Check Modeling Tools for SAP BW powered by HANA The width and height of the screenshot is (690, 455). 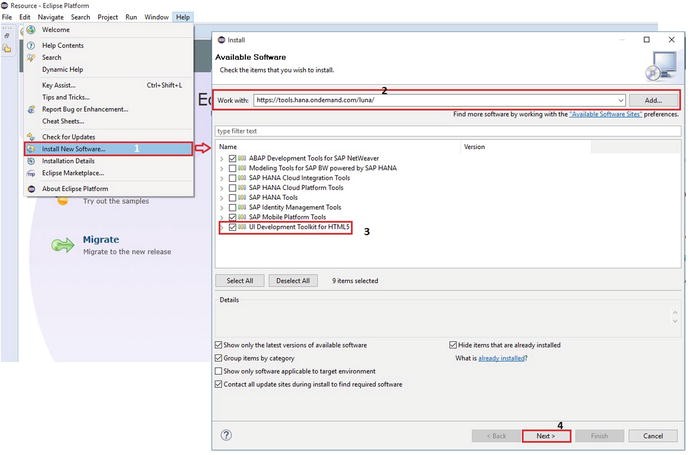pyautogui.click(x=232, y=168)
